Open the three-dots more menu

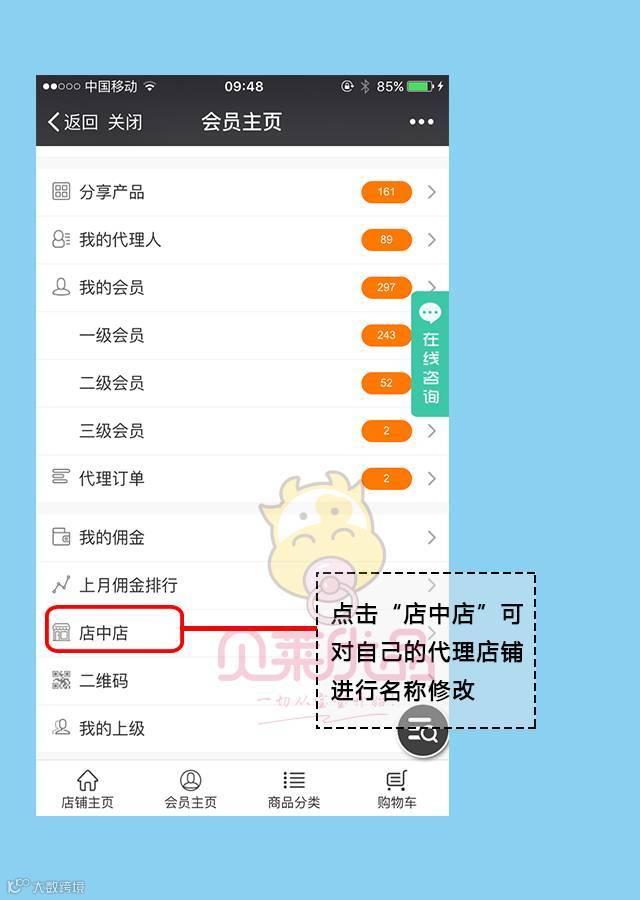pos(421,122)
